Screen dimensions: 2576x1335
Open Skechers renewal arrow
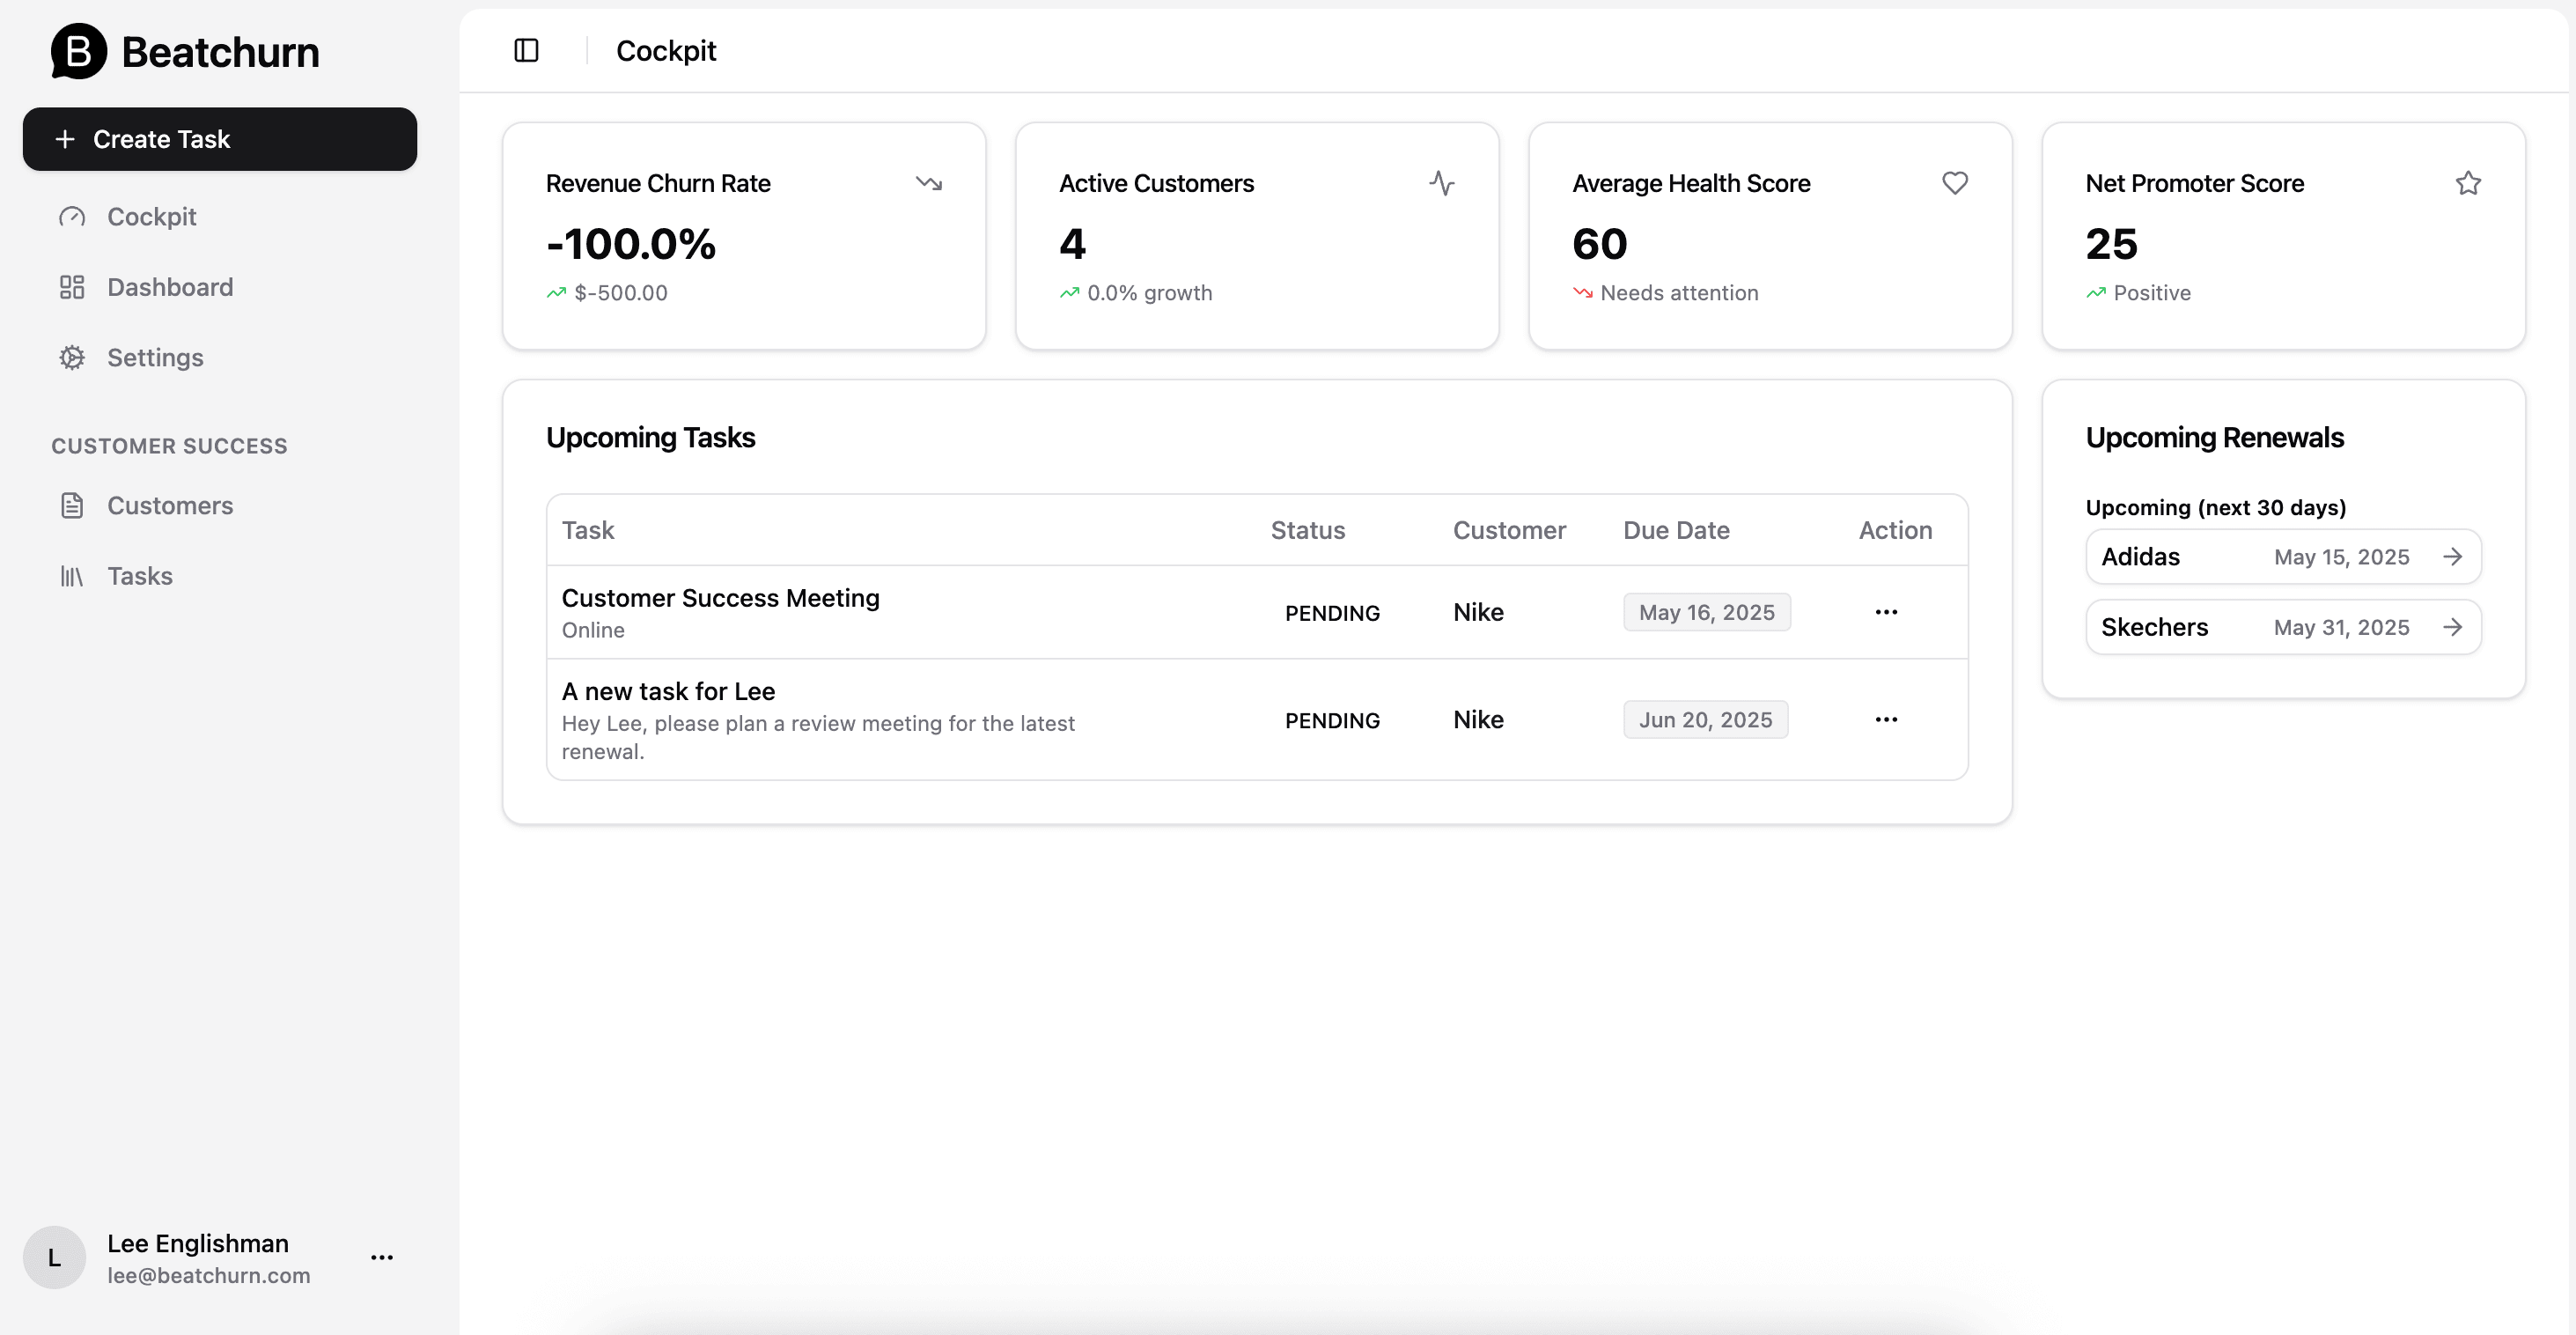point(2452,627)
